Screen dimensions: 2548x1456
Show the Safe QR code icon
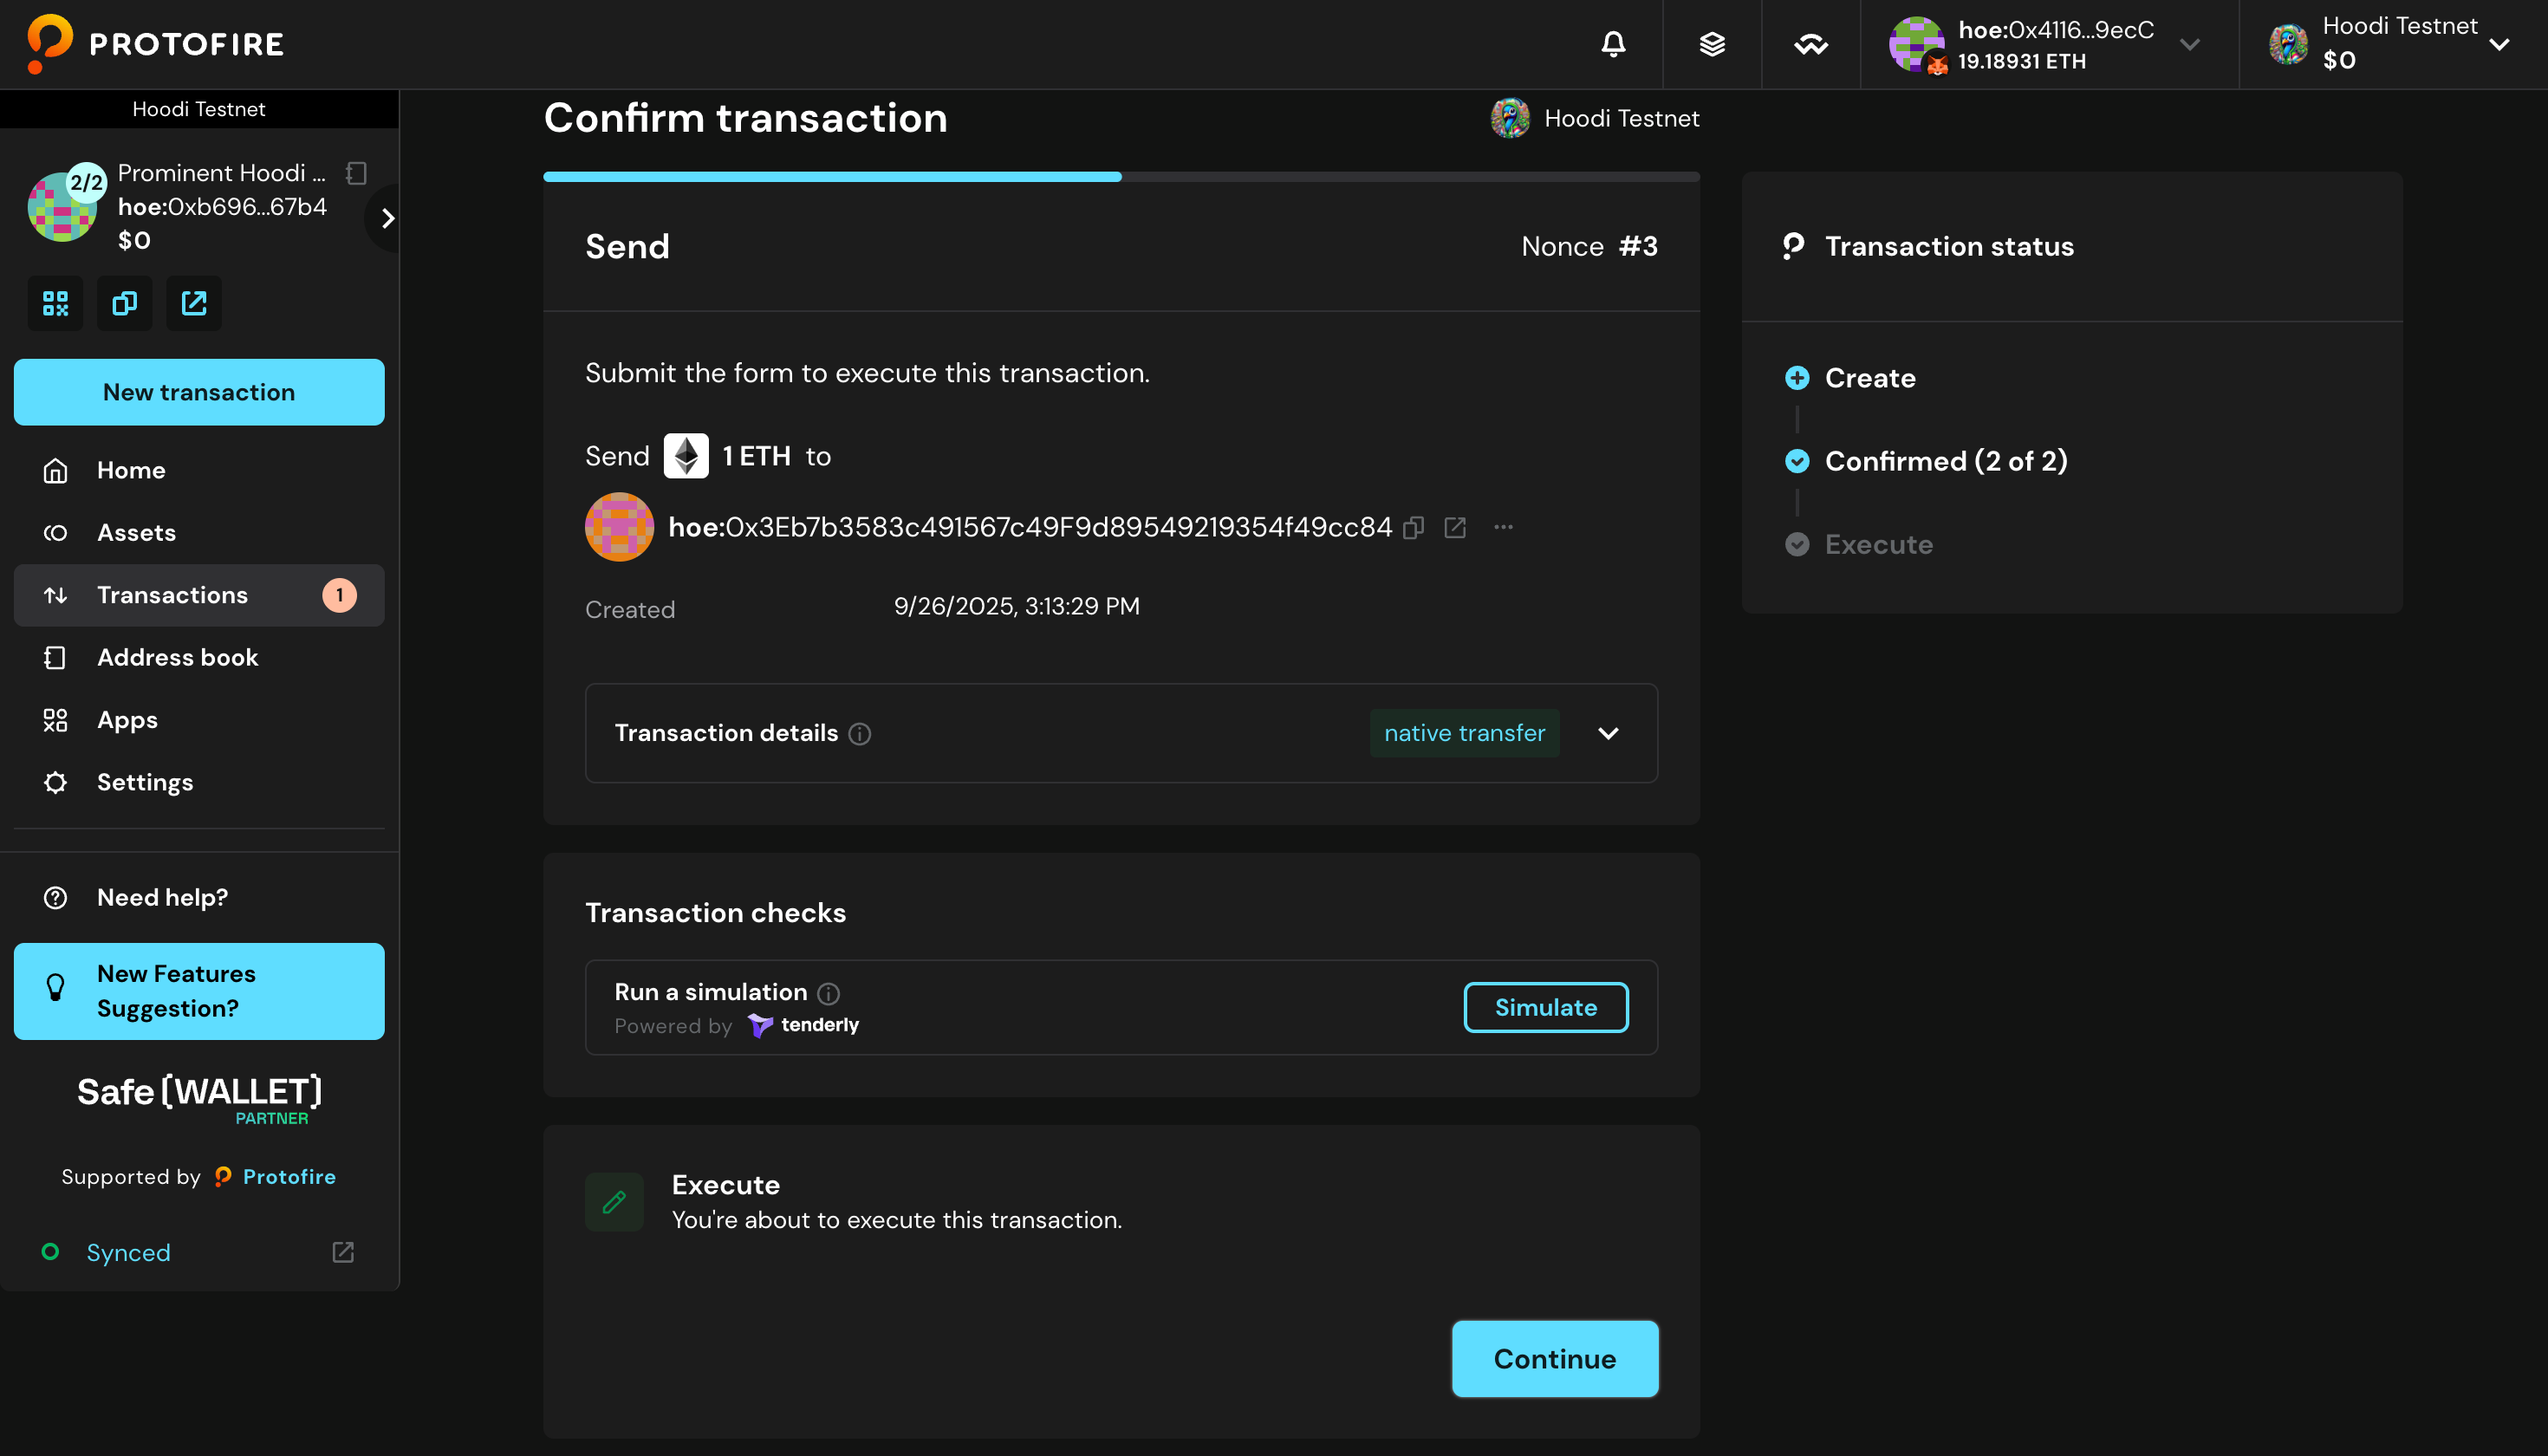pyautogui.click(x=55, y=303)
